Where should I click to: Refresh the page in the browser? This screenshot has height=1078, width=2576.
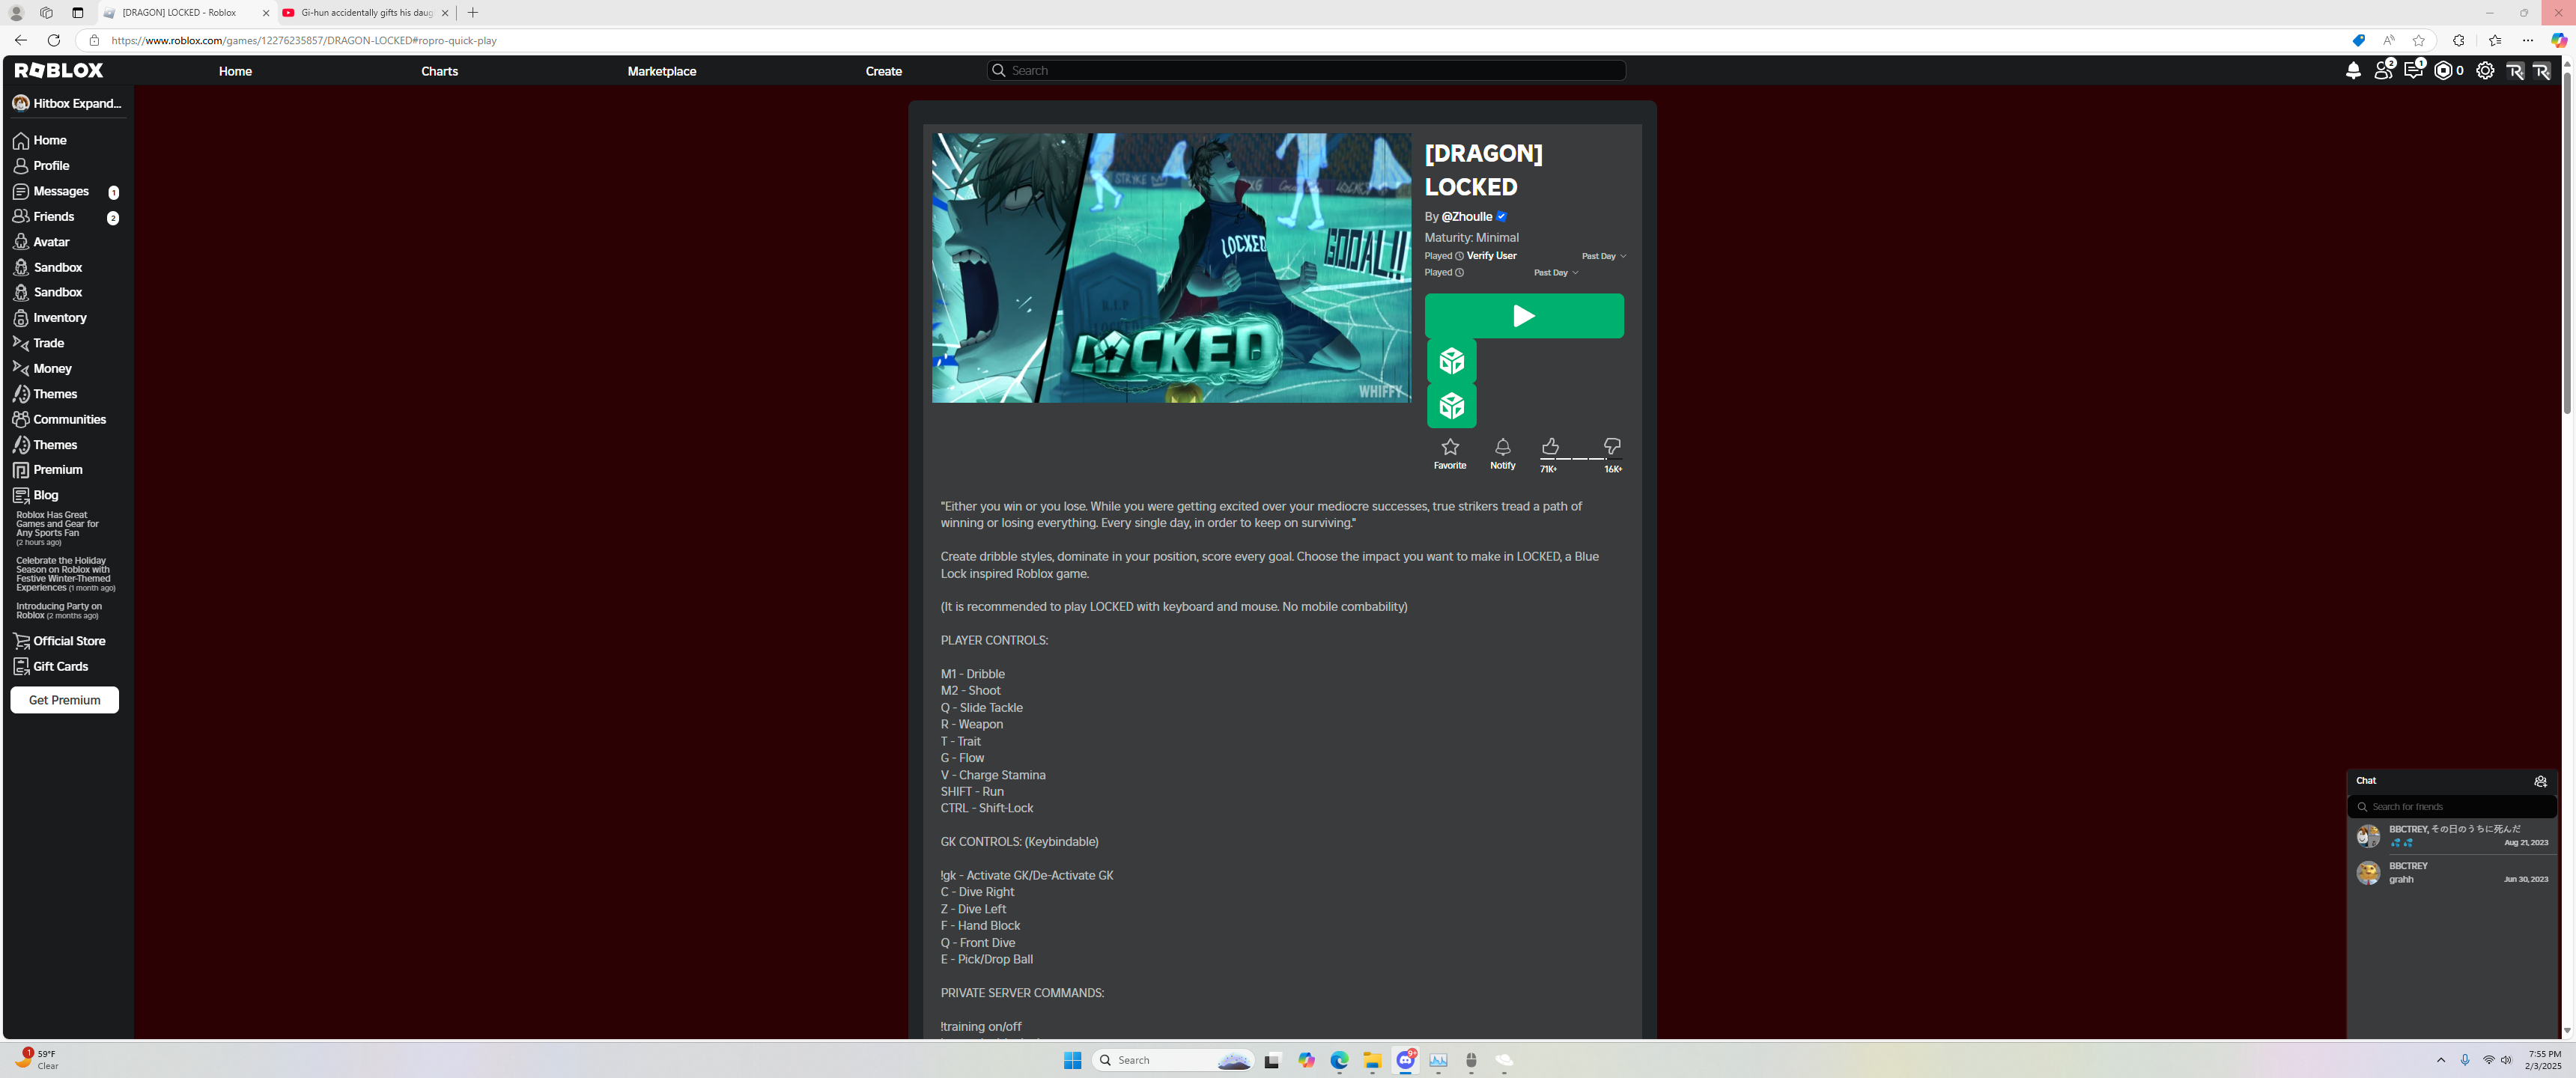click(54, 40)
